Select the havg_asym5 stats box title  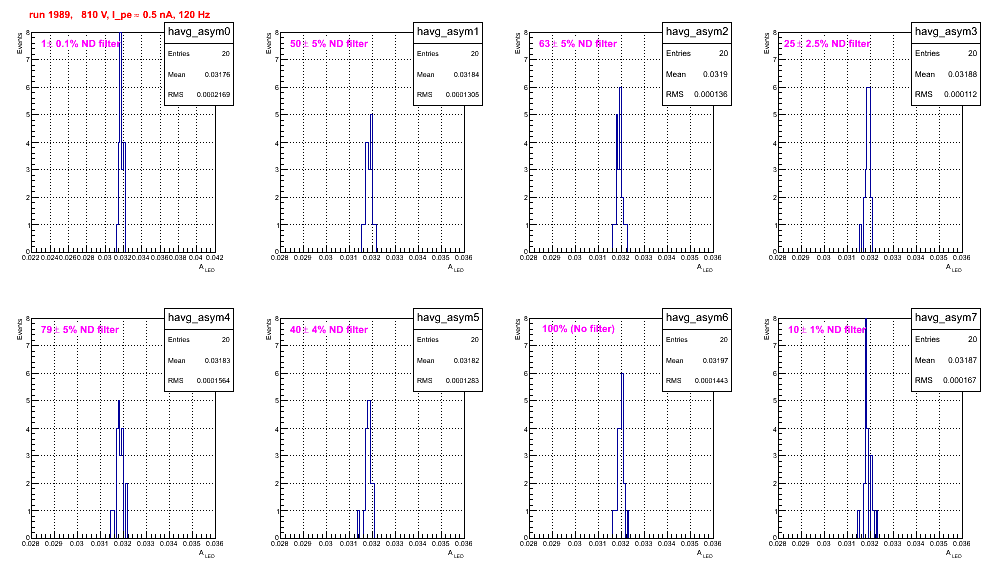pos(448,317)
